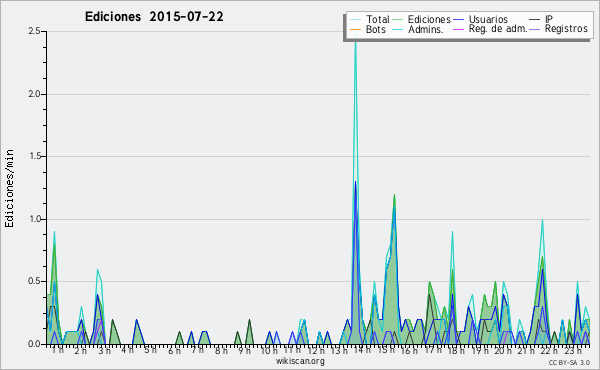
Task: Click the '3 h' x-axis label
Action: tap(104, 350)
